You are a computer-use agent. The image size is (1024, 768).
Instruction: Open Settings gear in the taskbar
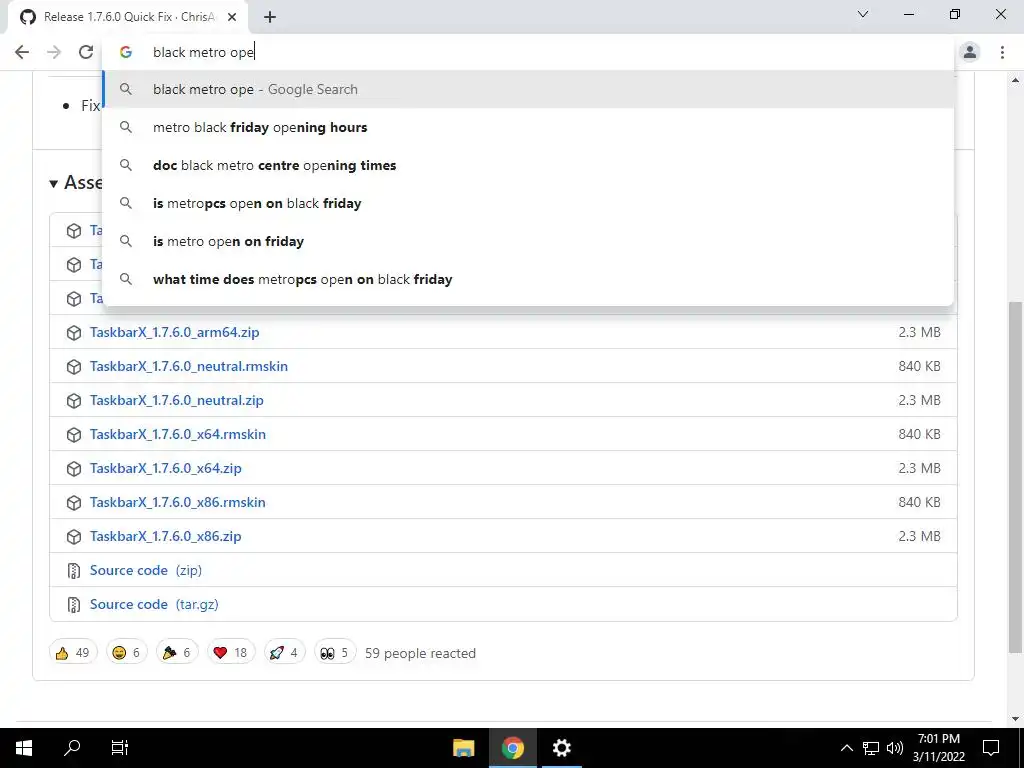(x=562, y=748)
